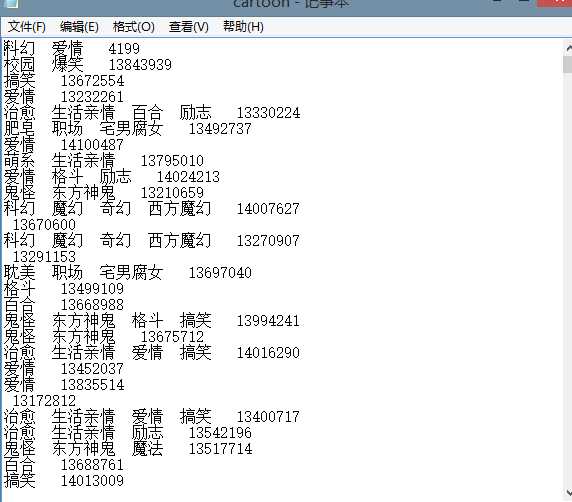Click the vertical scrollbar thumb
This screenshot has width=572, height=502.
pyautogui.click(x=568, y=64)
